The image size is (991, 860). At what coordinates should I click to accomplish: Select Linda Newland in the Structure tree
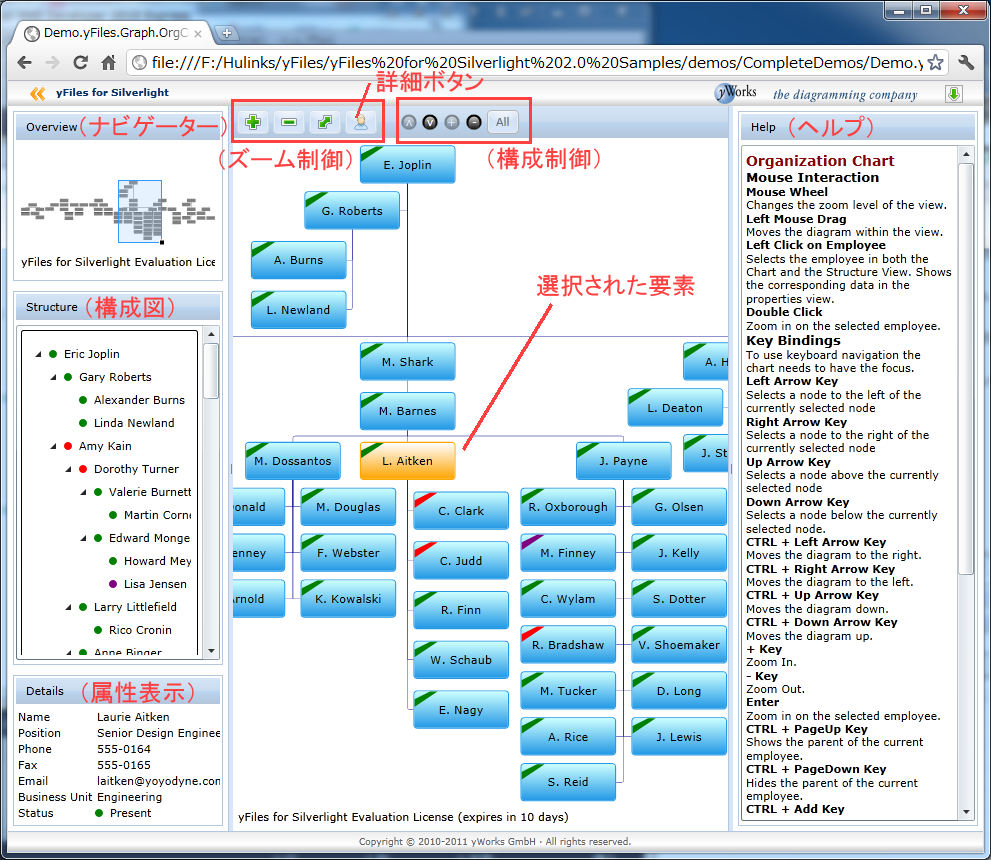pos(134,423)
